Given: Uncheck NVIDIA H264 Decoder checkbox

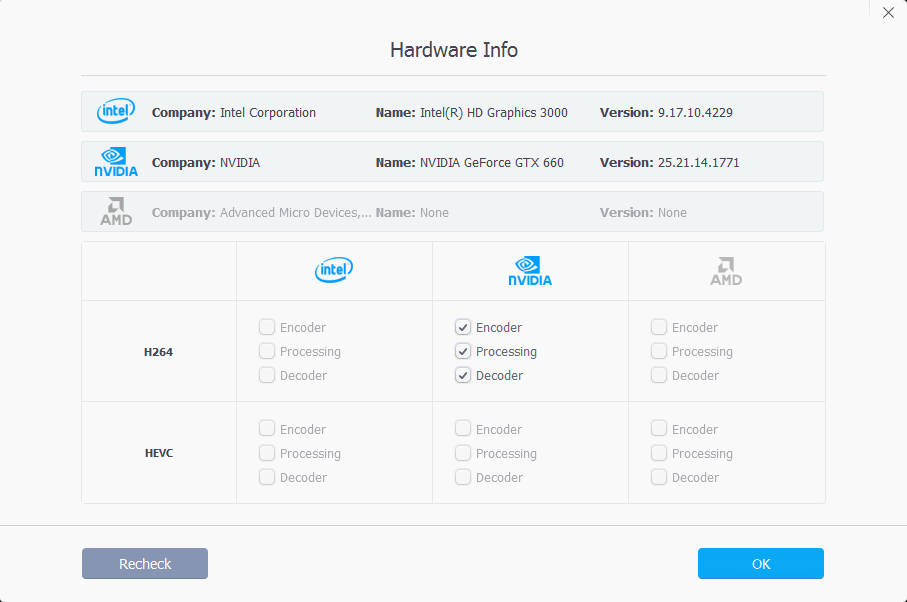Looking at the screenshot, I should point(463,375).
